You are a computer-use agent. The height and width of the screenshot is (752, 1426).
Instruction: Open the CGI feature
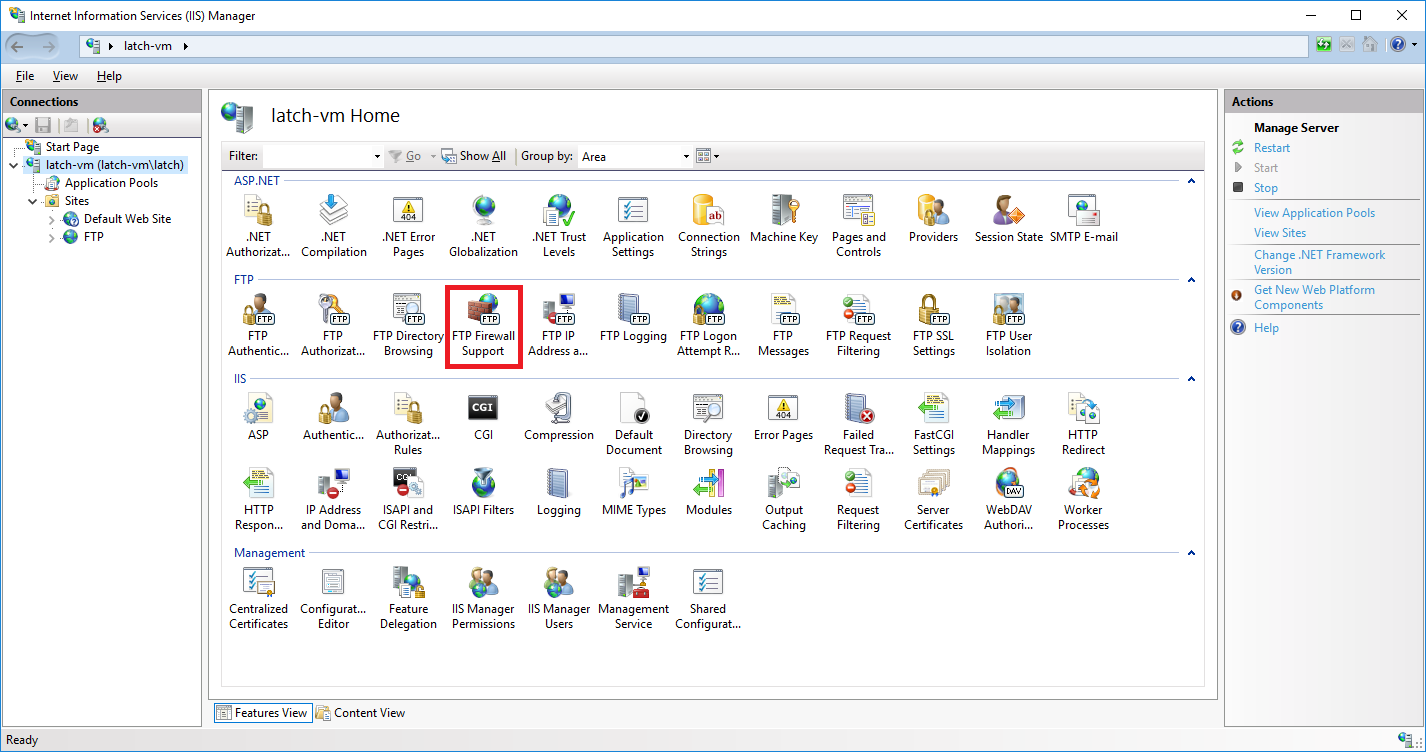pyautogui.click(x=483, y=417)
